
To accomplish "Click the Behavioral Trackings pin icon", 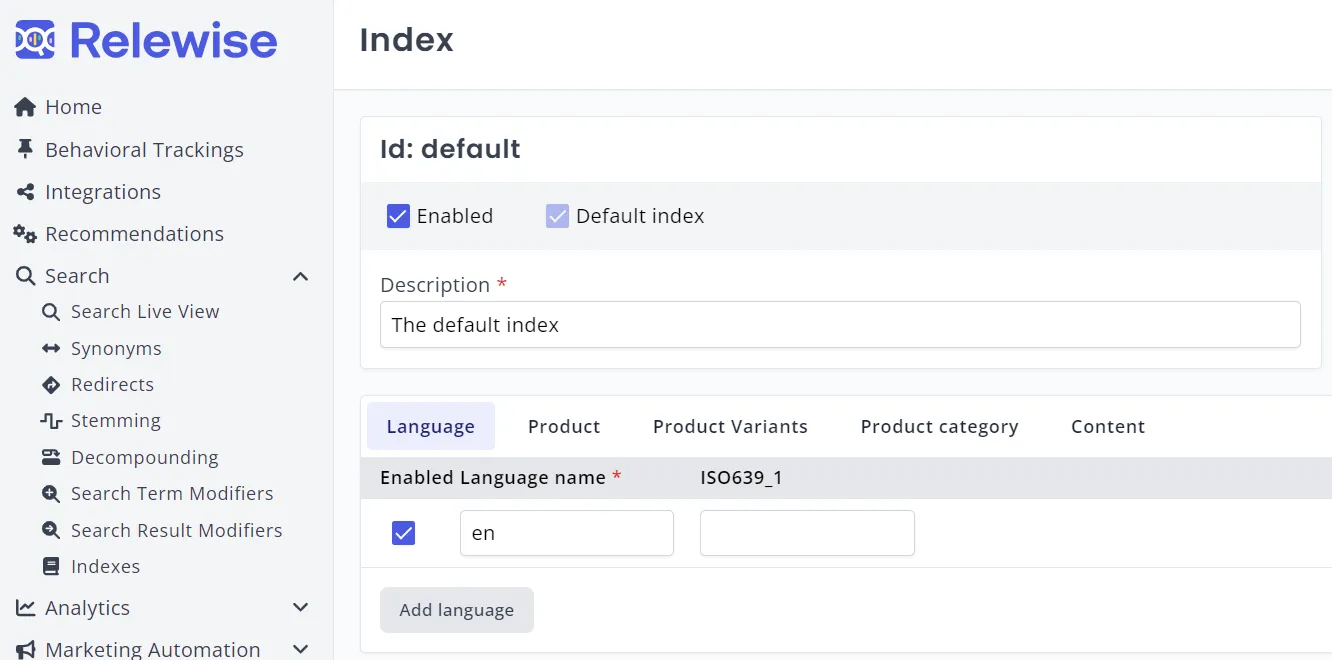I will click(25, 149).
